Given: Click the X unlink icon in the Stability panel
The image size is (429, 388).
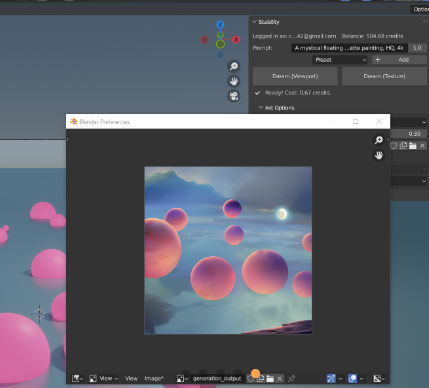Looking at the screenshot, I should pyautogui.click(x=422, y=146).
